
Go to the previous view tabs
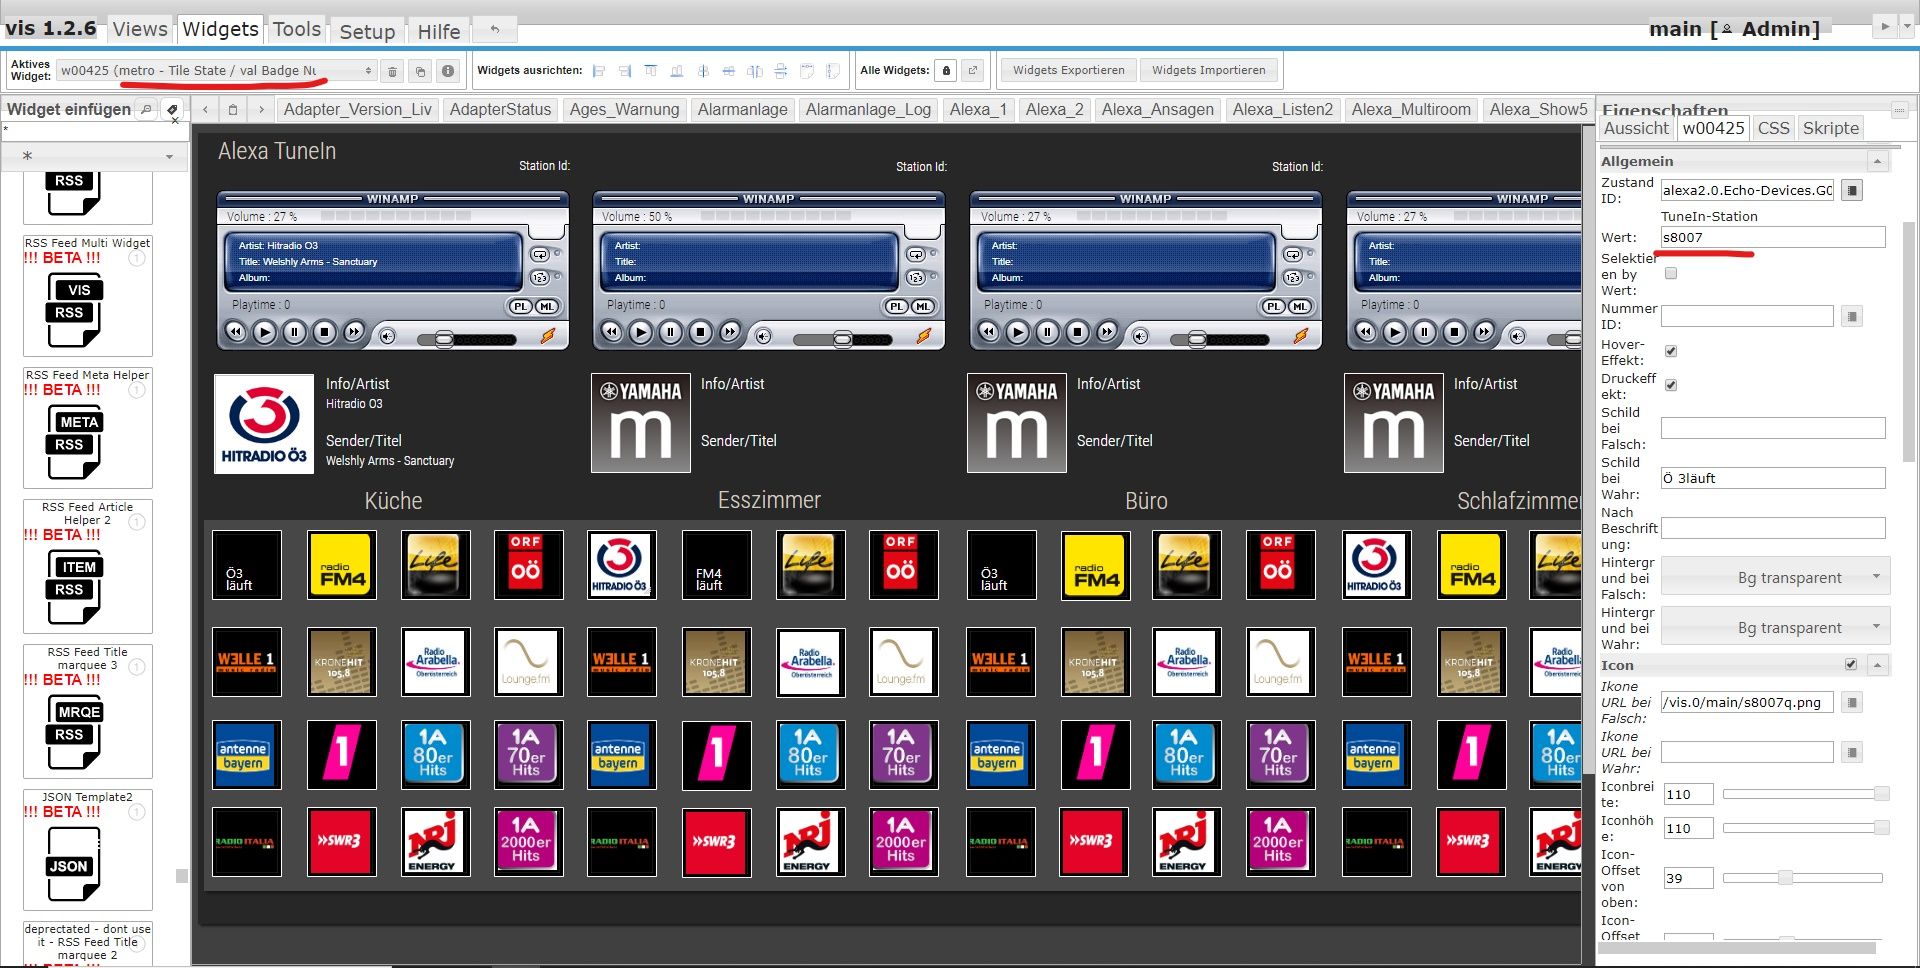[x=205, y=109]
